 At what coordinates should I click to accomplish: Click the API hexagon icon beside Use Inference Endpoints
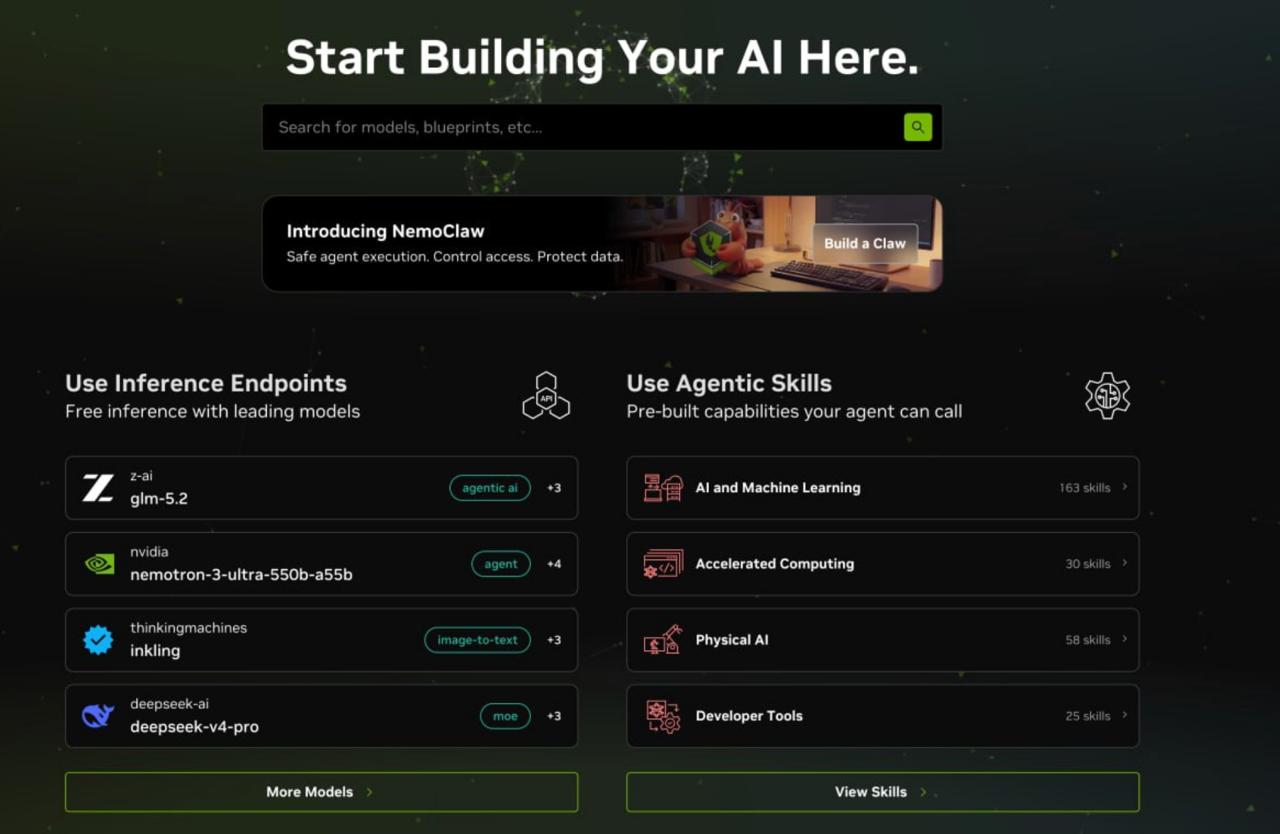click(x=546, y=396)
